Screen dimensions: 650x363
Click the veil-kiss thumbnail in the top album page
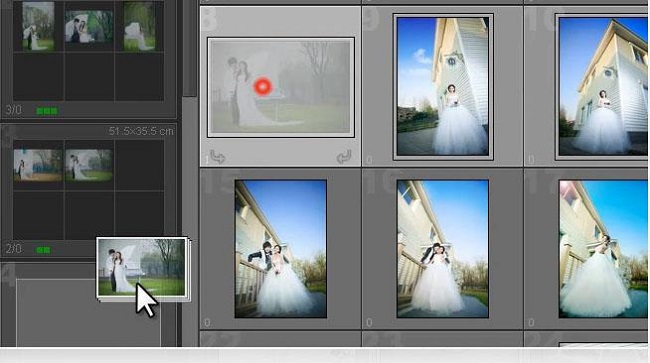[89, 27]
